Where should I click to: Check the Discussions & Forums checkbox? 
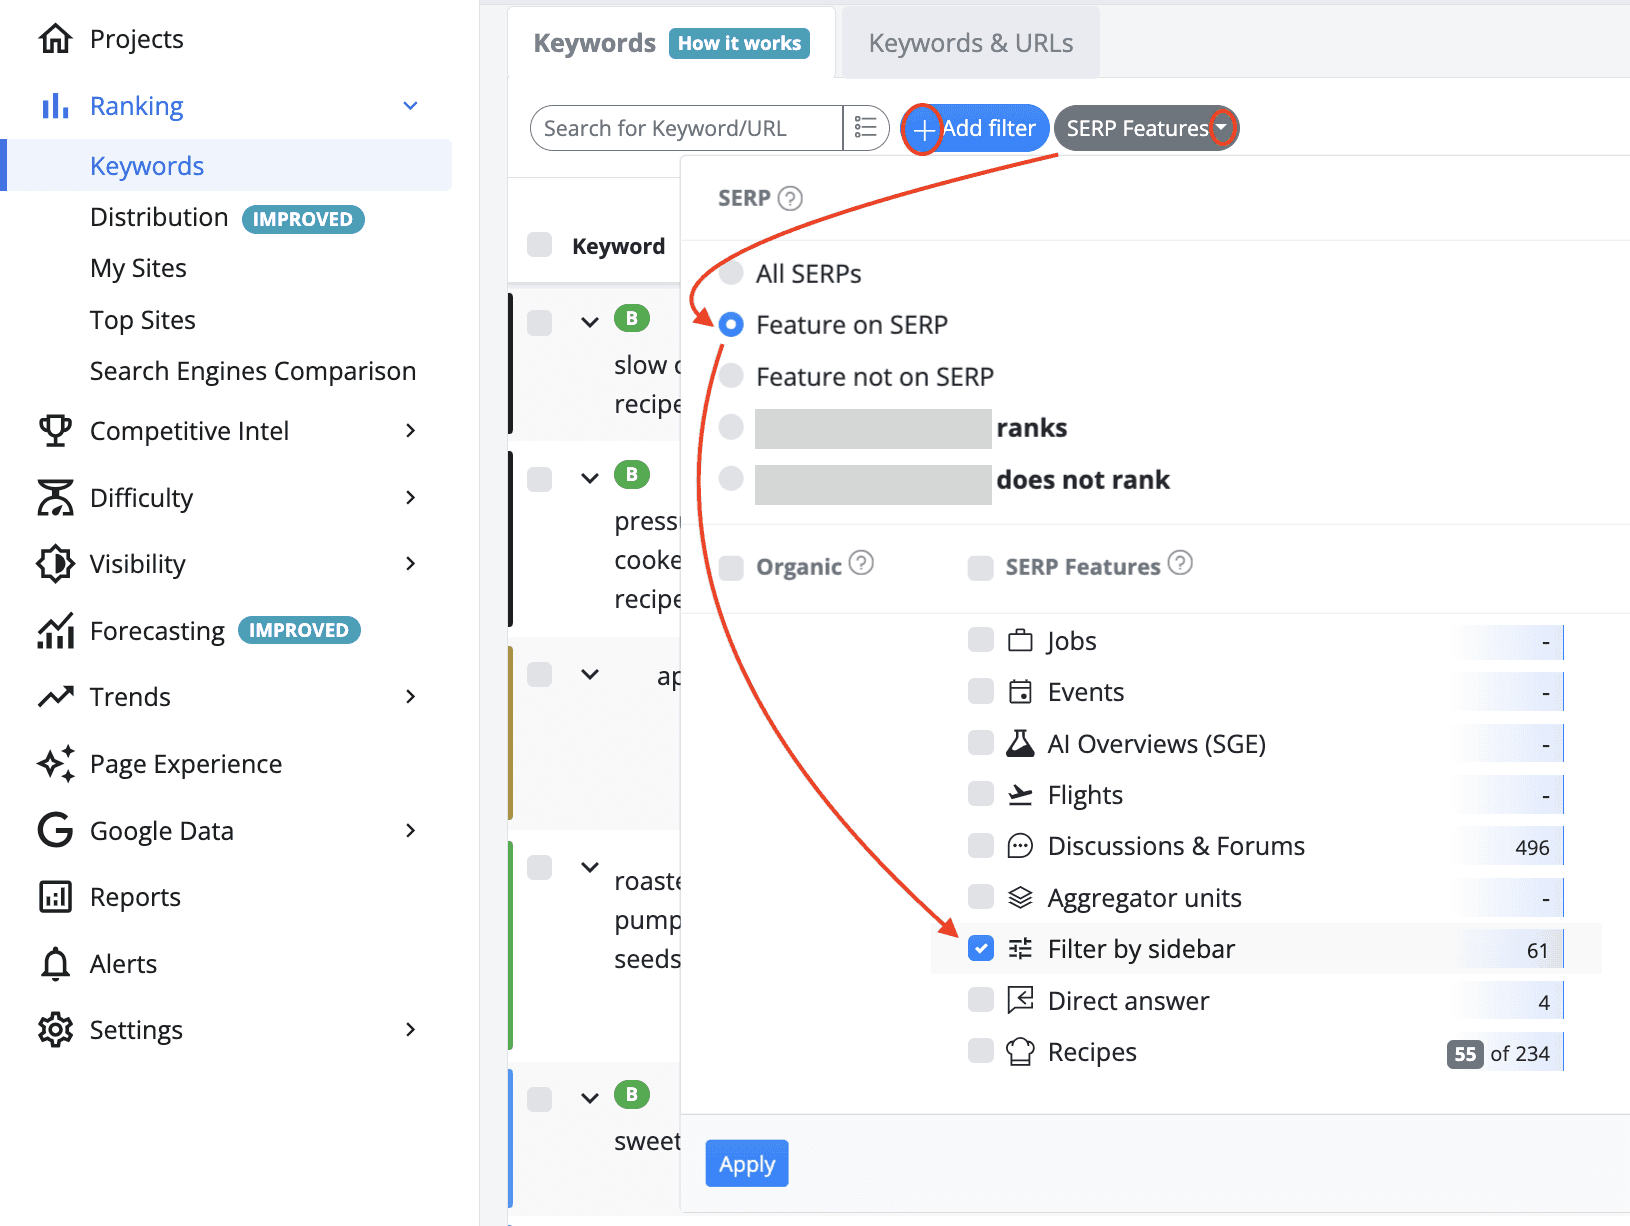(x=981, y=846)
